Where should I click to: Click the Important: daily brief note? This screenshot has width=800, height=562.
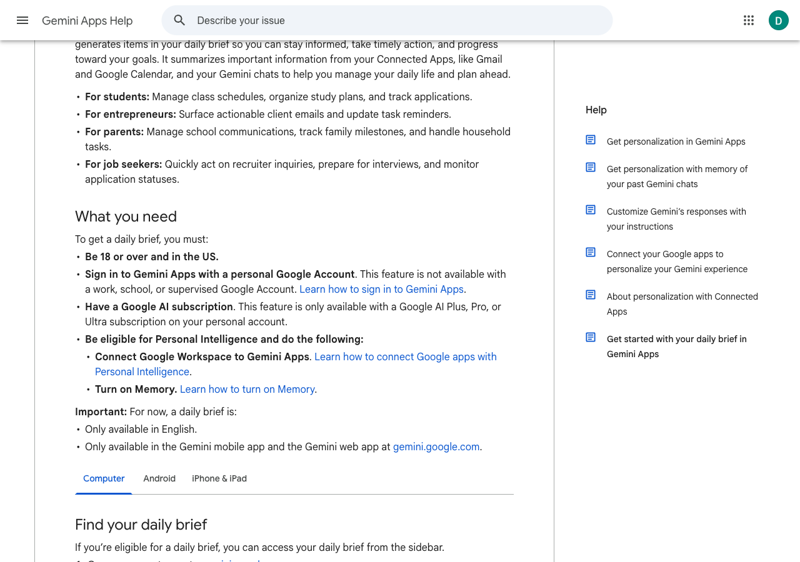point(156,412)
